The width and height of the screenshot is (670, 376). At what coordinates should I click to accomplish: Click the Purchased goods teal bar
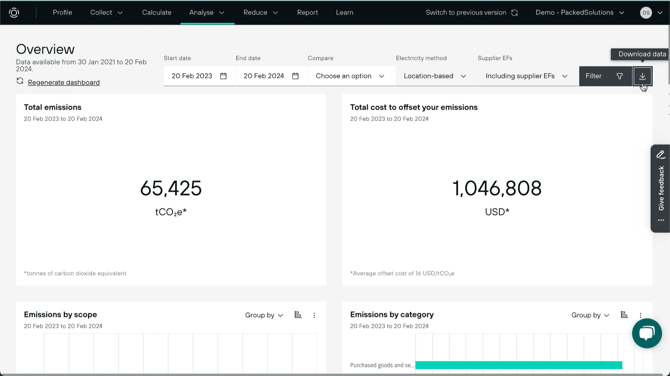(519, 365)
